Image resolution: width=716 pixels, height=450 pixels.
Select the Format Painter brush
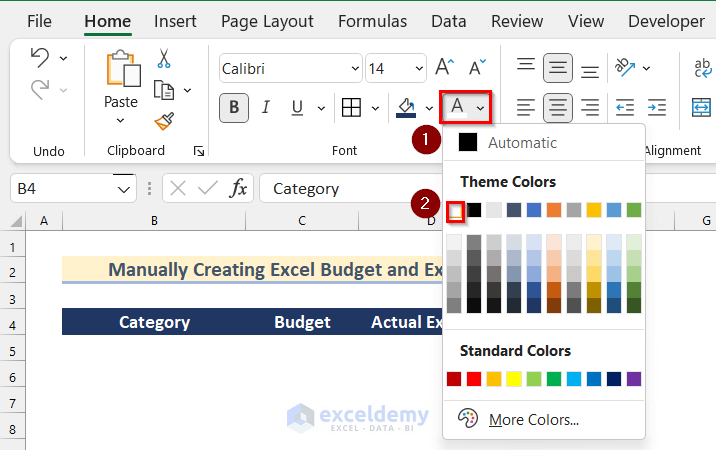coord(164,121)
